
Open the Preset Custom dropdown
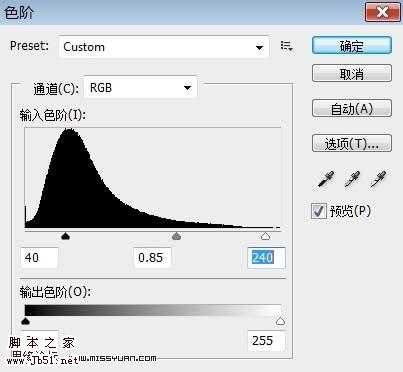pos(164,47)
